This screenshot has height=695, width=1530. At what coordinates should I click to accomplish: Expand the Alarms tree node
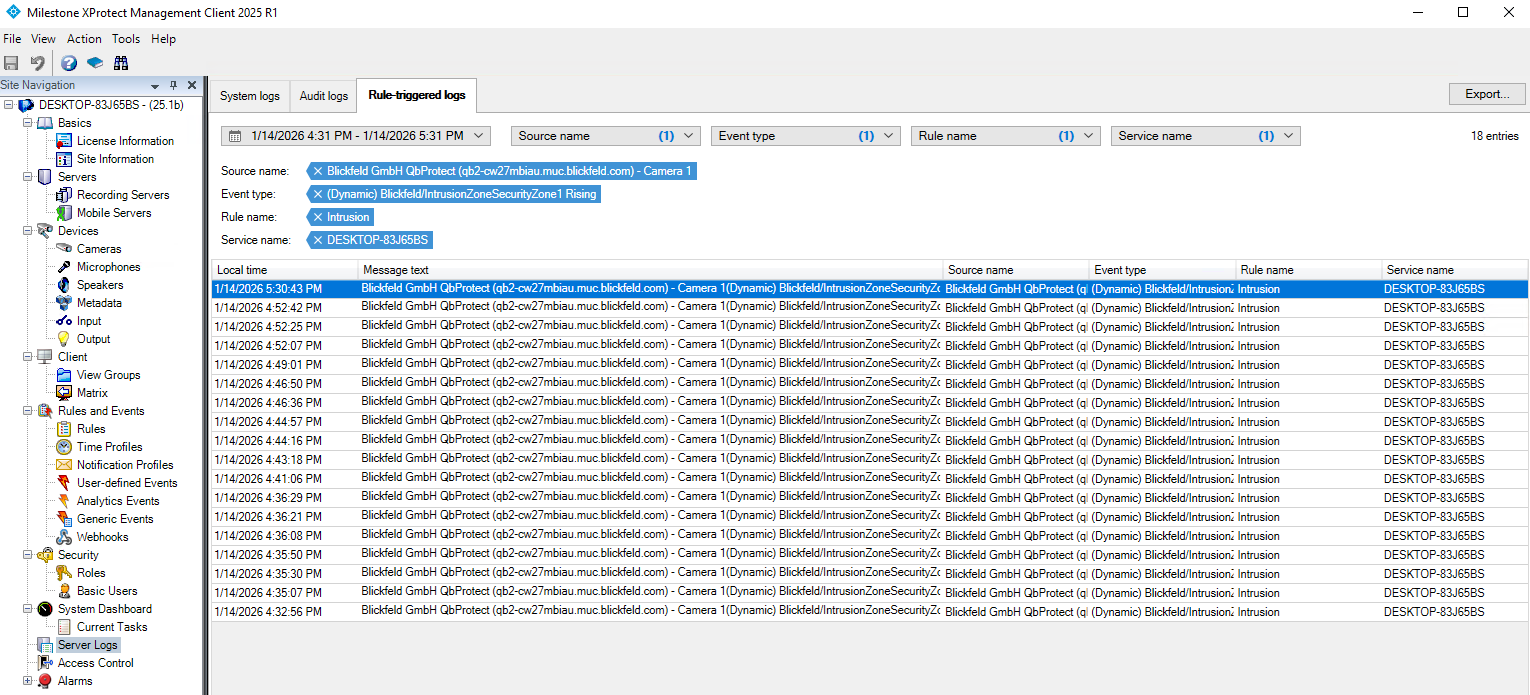click(x=27, y=681)
